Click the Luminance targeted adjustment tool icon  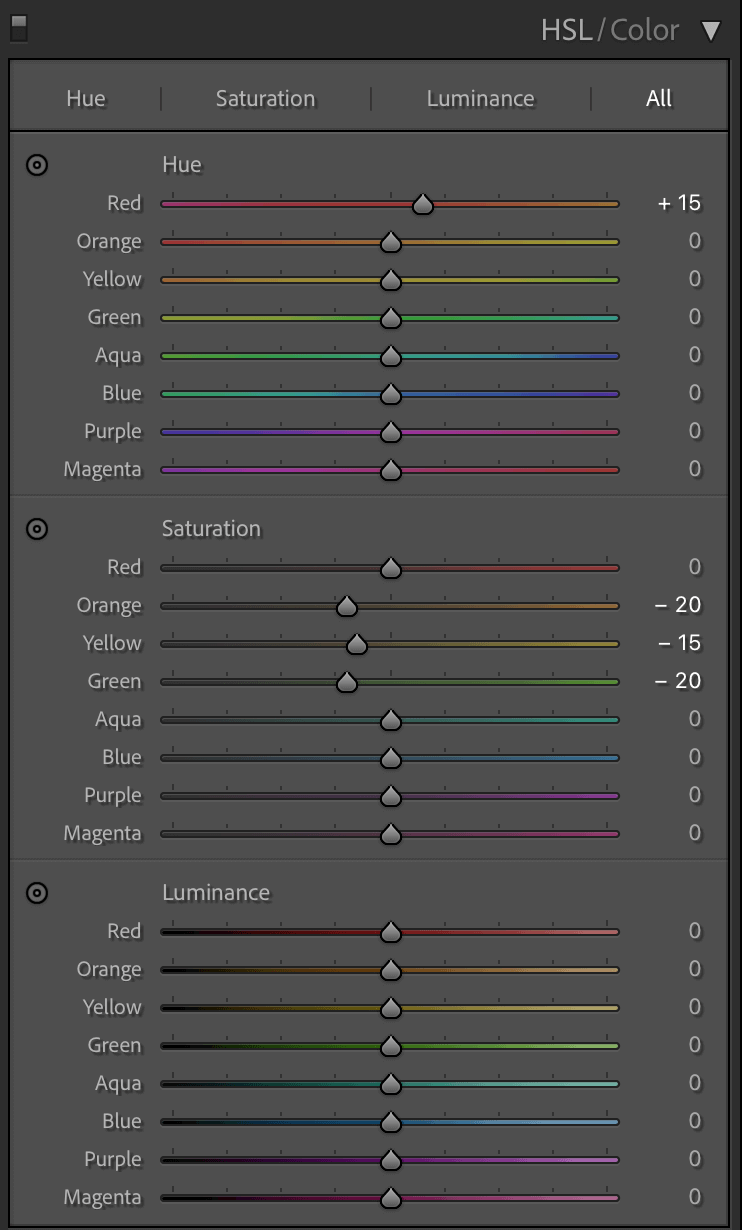[x=37, y=893]
